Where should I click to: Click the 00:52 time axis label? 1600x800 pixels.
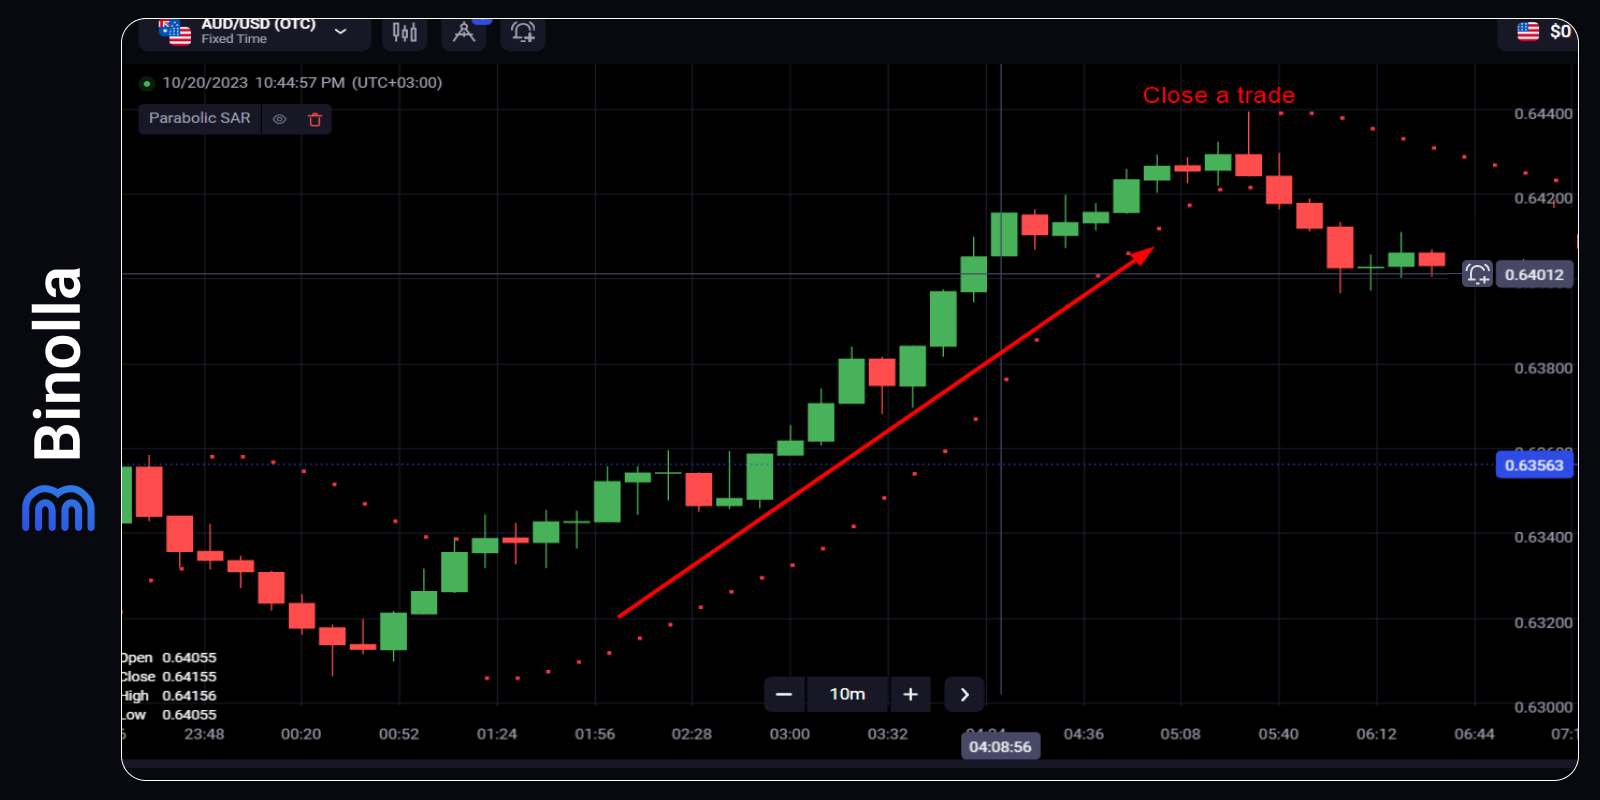398,734
